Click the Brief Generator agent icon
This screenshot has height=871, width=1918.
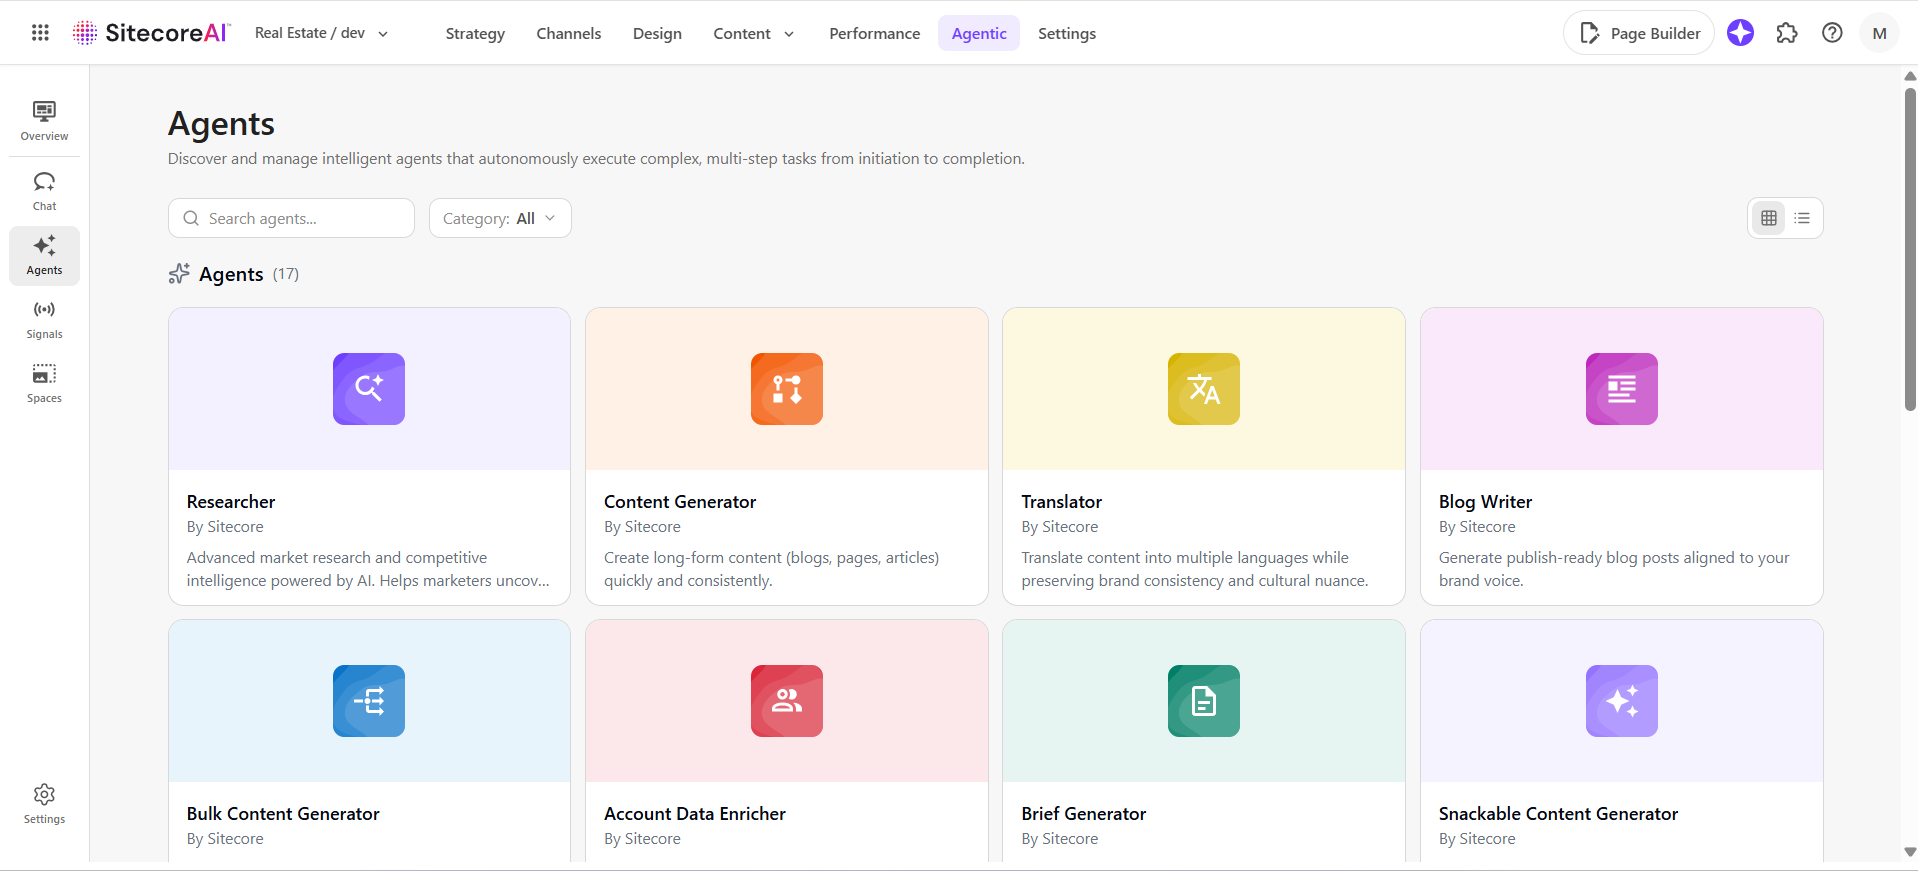1204,701
